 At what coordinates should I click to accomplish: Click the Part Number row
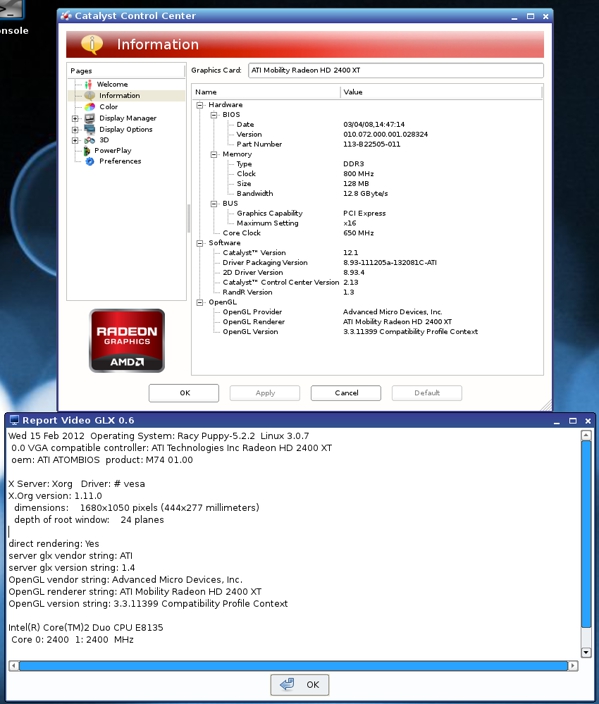367,144
